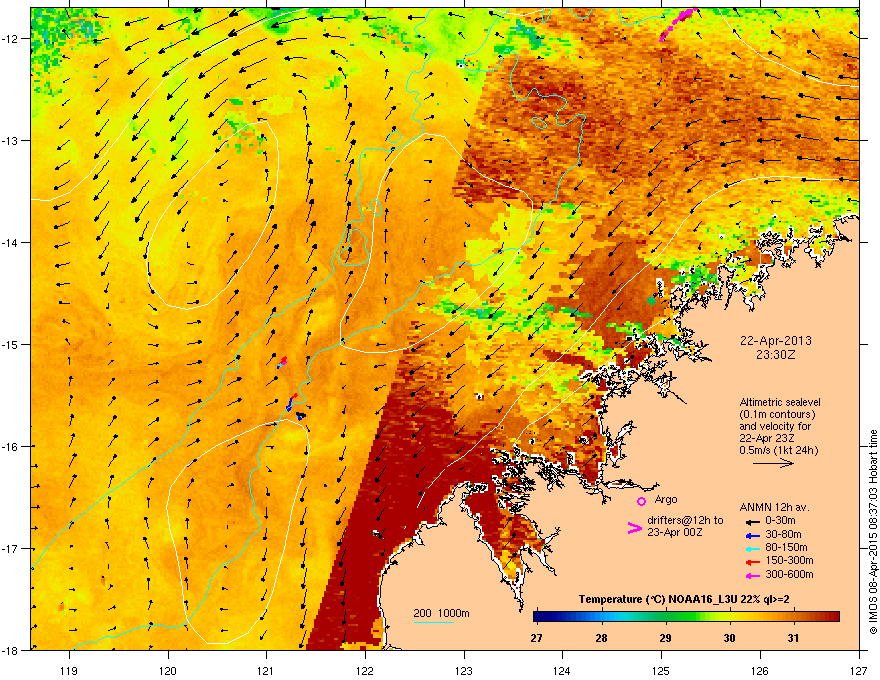The image size is (880, 680).
Task: Click the '300-600m' depth label
Action: pos(789,574)
